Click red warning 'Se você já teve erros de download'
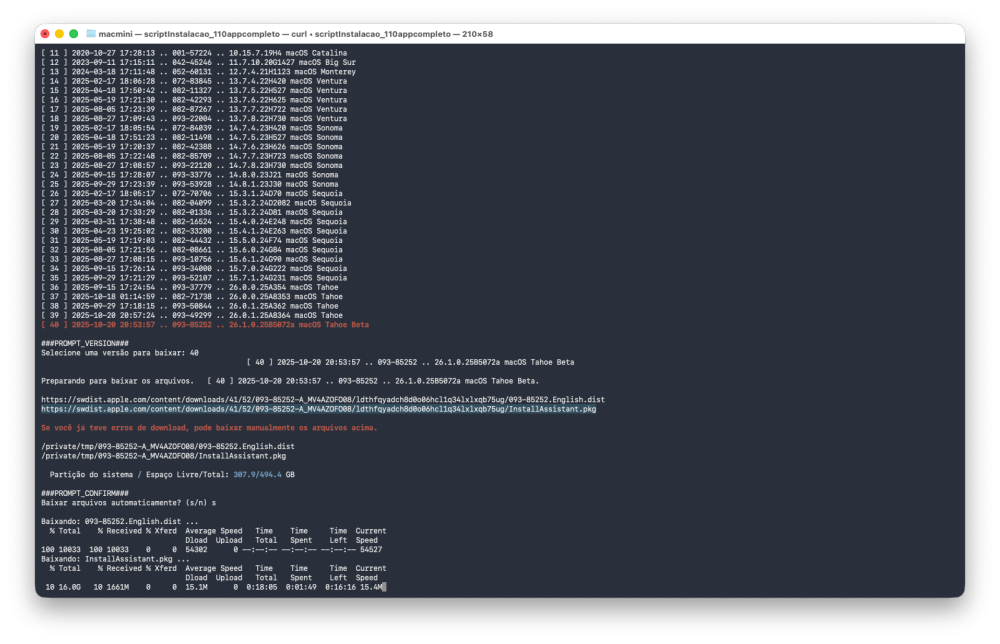 pos(209,428)
